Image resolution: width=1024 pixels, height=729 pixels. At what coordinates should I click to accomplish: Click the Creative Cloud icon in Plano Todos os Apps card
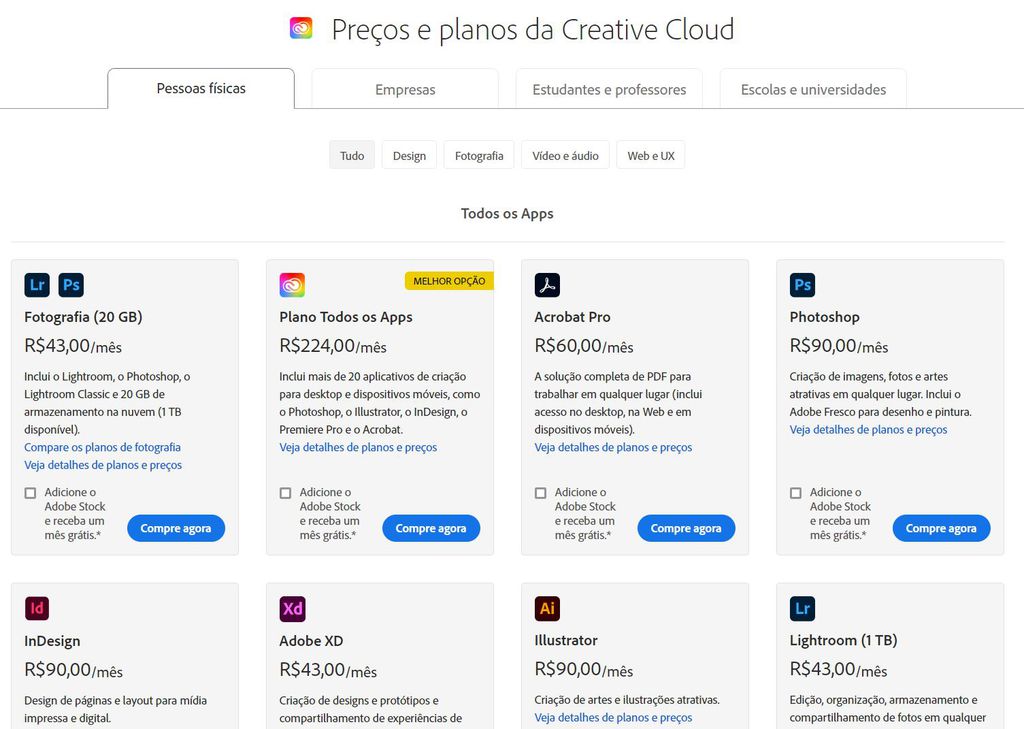(292, 285)
